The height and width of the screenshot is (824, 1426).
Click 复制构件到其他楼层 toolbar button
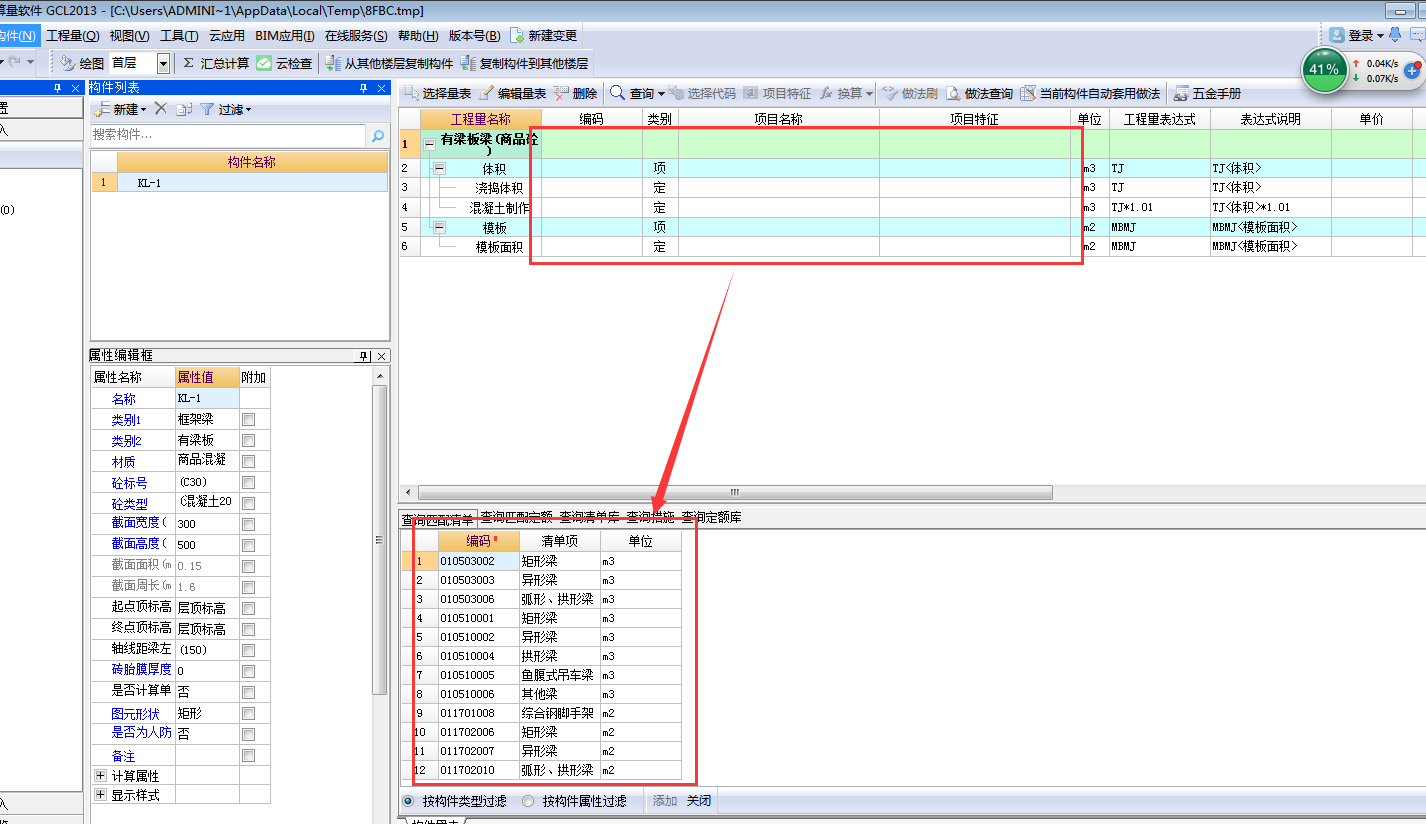coord(524,63)
